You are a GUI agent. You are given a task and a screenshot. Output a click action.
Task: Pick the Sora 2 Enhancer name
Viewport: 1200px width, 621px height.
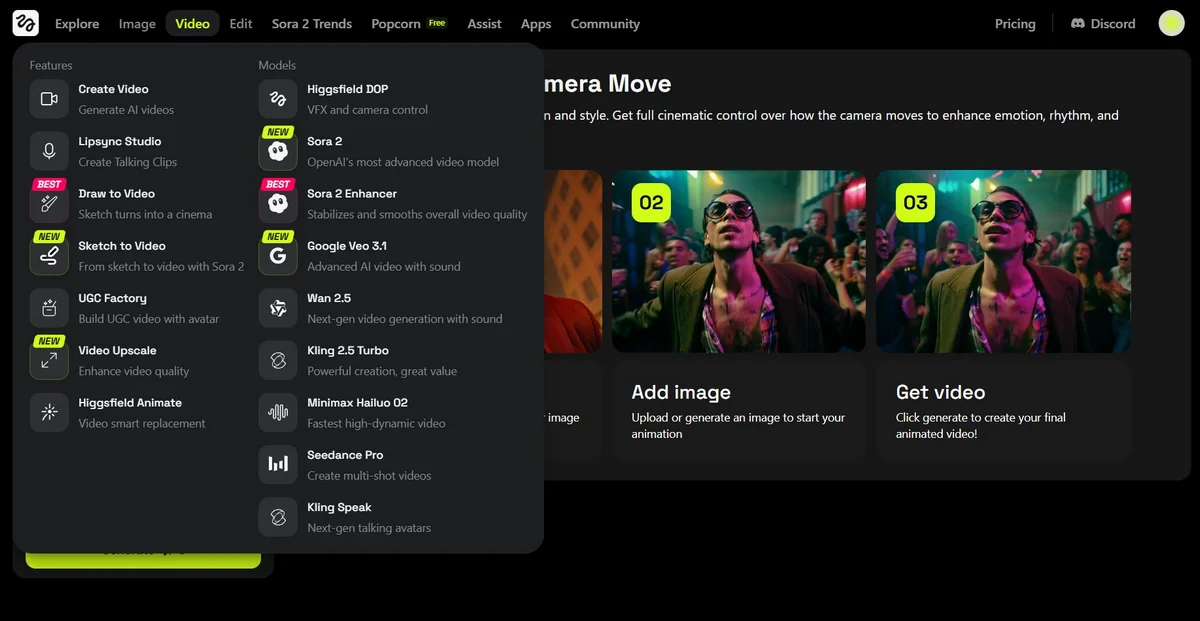point(352,193)
